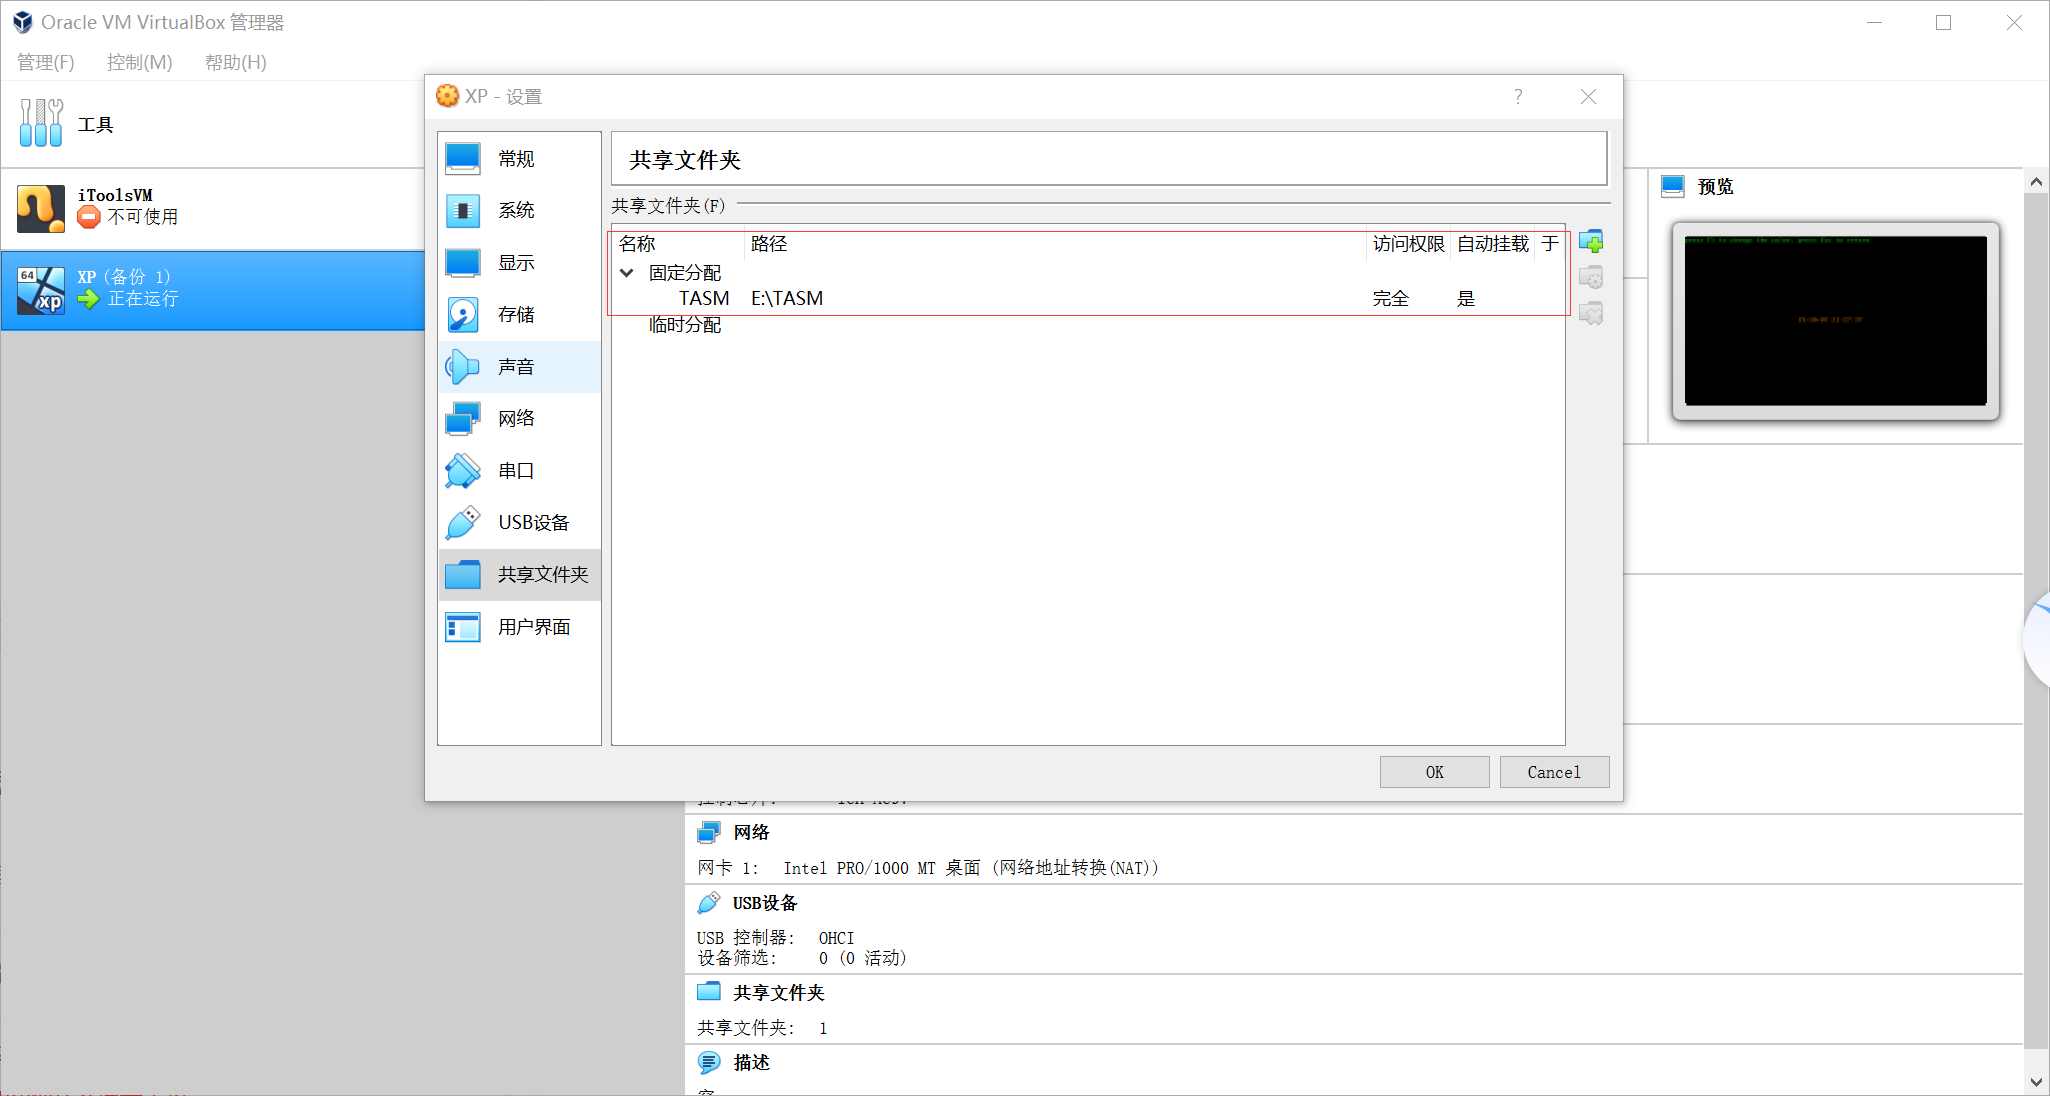Screen dimensions: 2050x1096
Task: Open the 系统 settings category
Action: pos(519,211)
